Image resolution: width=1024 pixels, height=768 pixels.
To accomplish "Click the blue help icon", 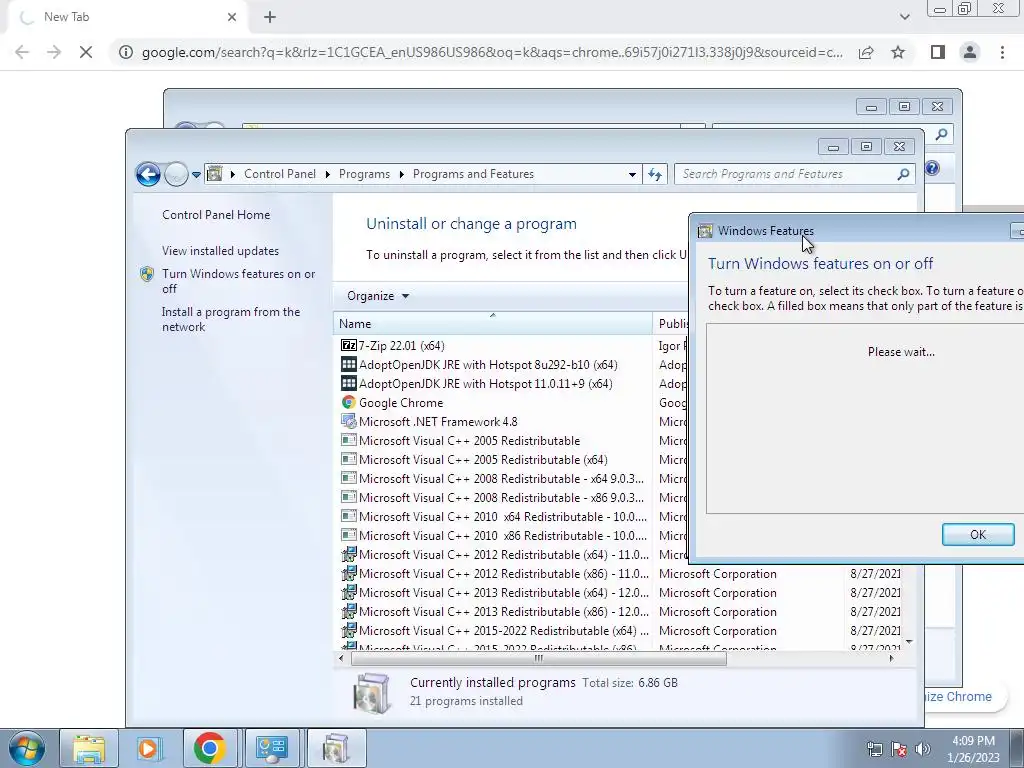I will pos(933,168).
